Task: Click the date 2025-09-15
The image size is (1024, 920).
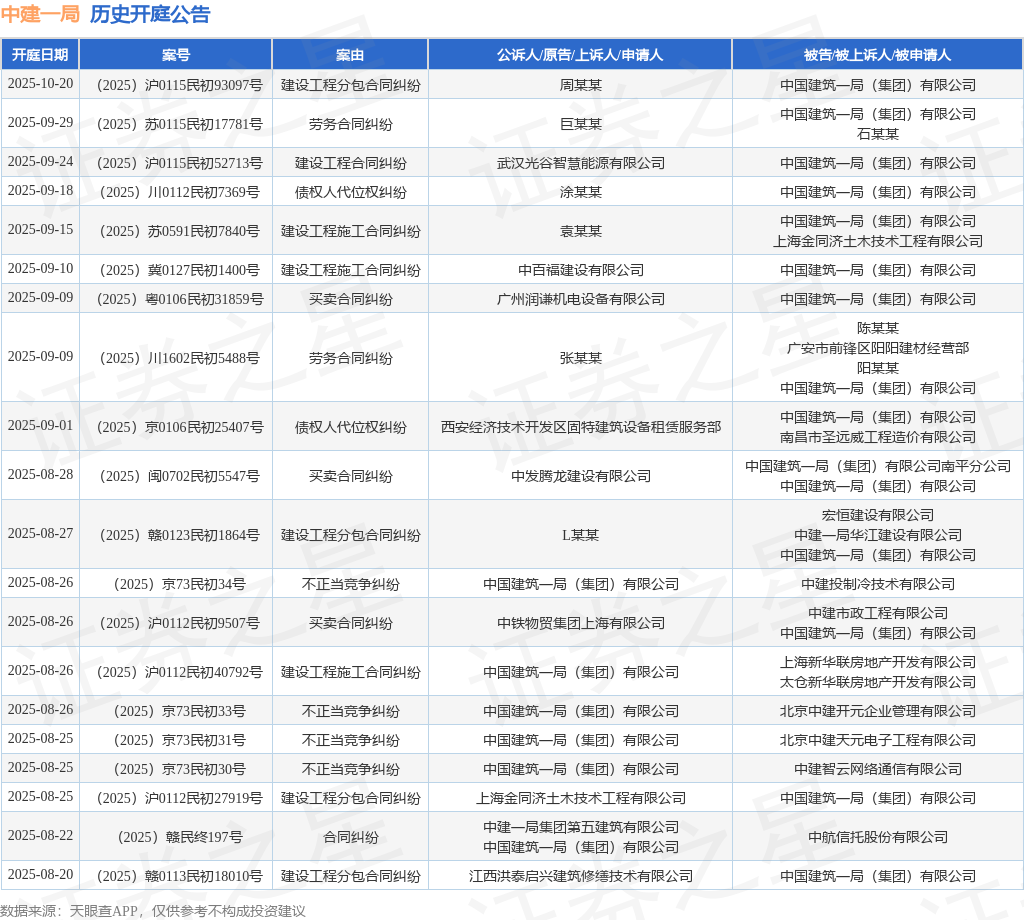Action: point(40,230)
